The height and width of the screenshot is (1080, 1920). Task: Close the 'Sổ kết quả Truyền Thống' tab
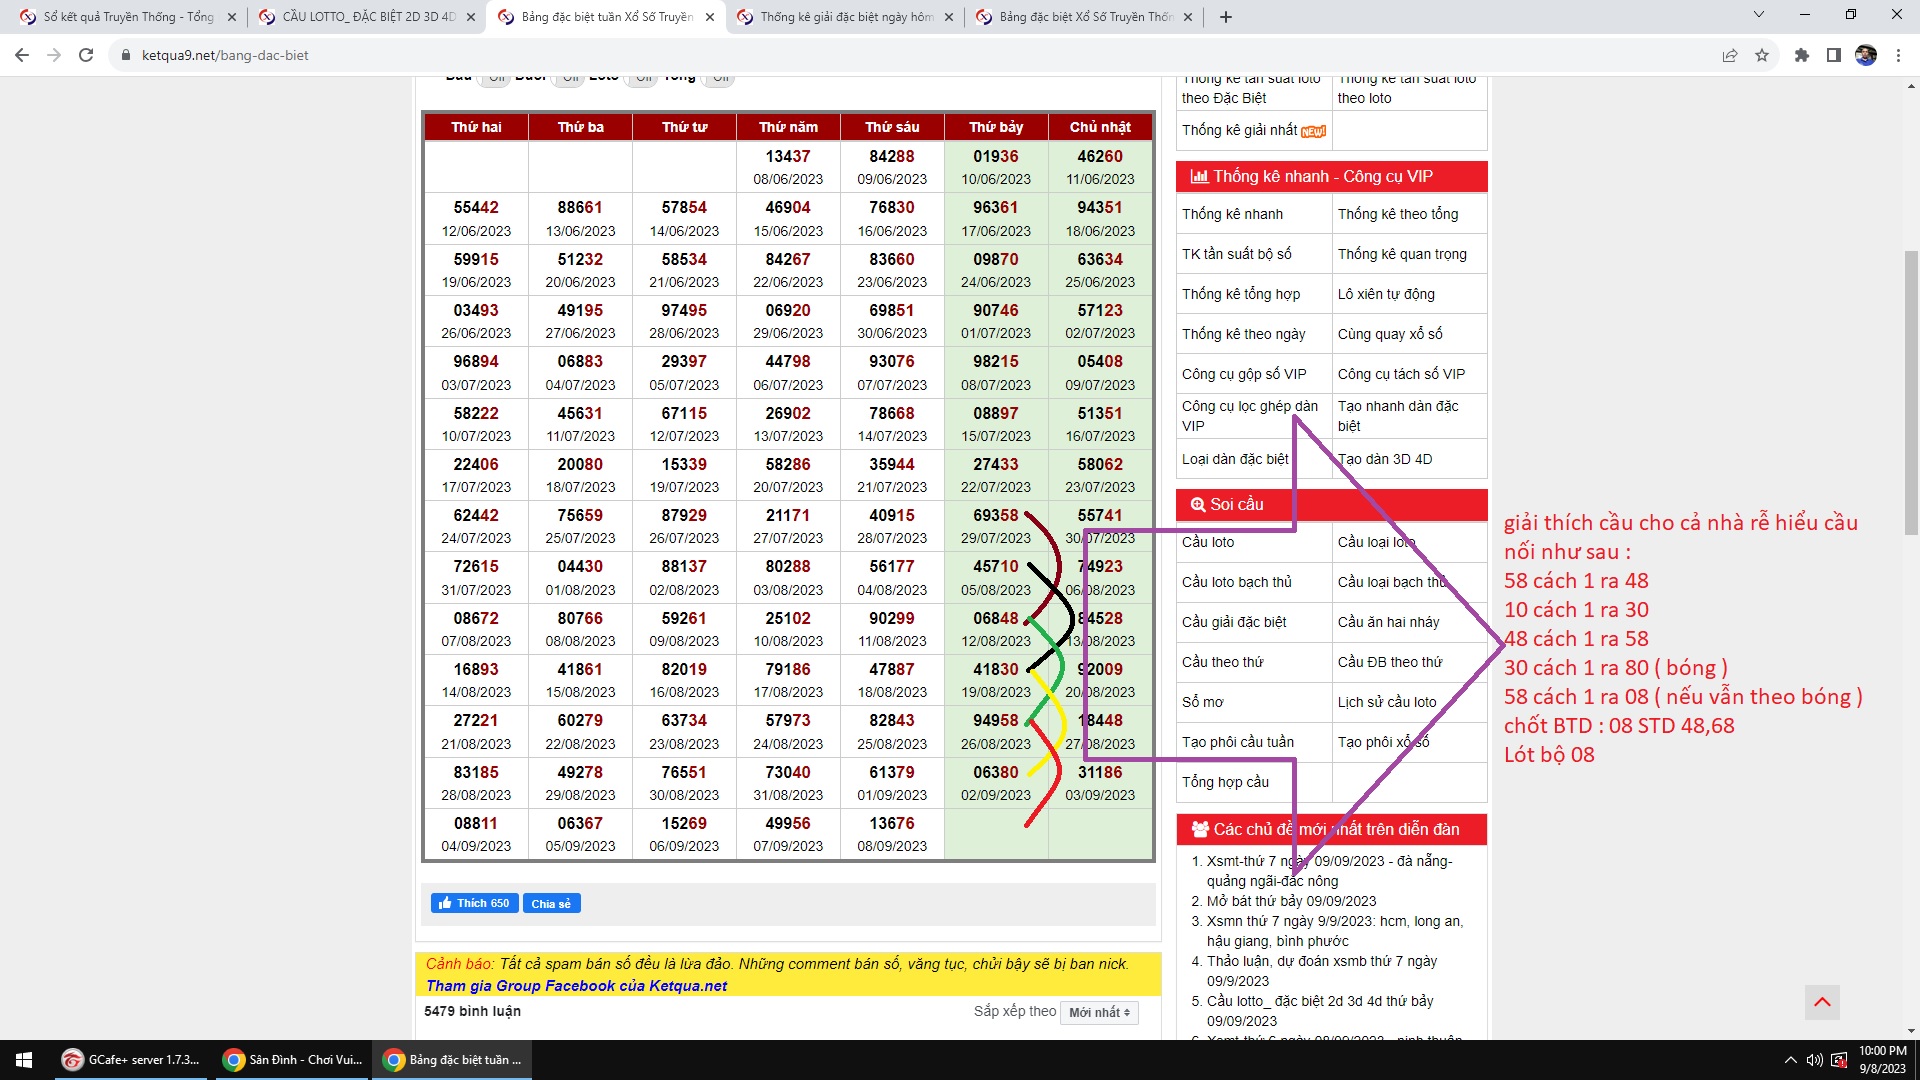tap(231, 17)
